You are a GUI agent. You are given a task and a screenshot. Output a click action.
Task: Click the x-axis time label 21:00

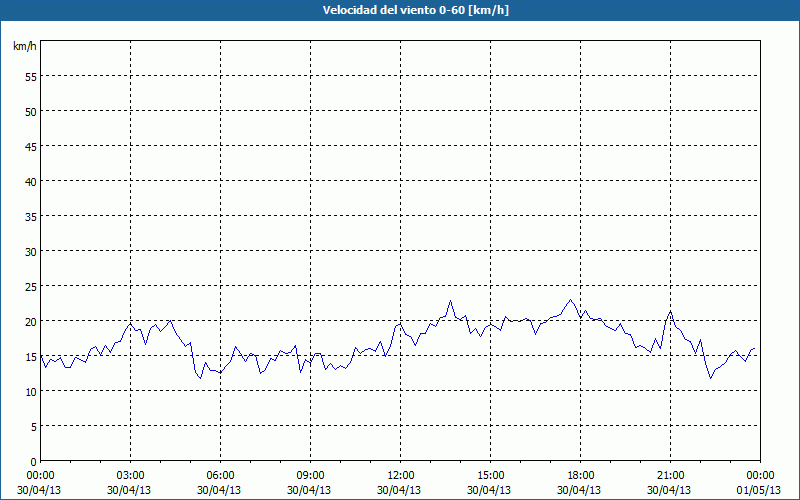[670, 476]
